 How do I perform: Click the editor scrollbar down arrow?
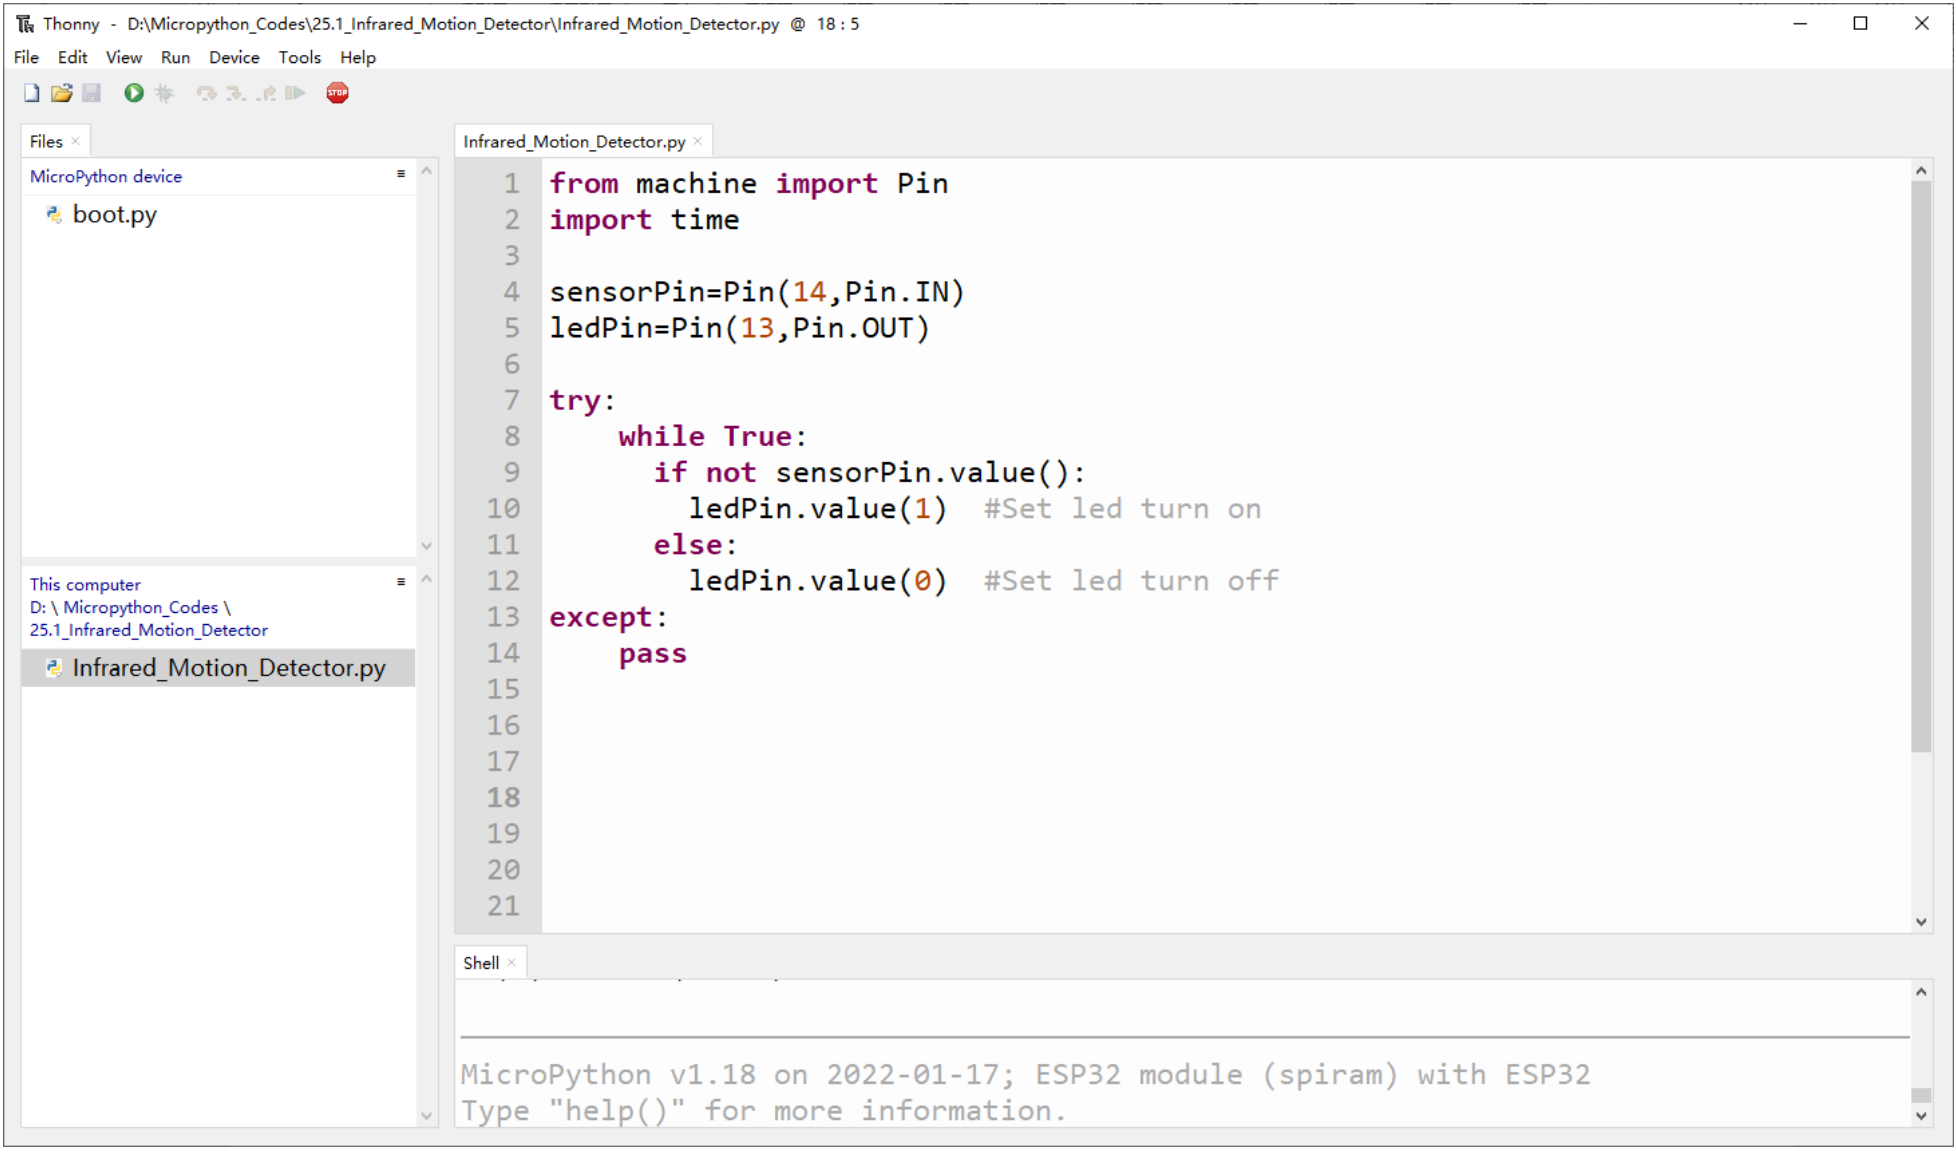point(1920,921)
